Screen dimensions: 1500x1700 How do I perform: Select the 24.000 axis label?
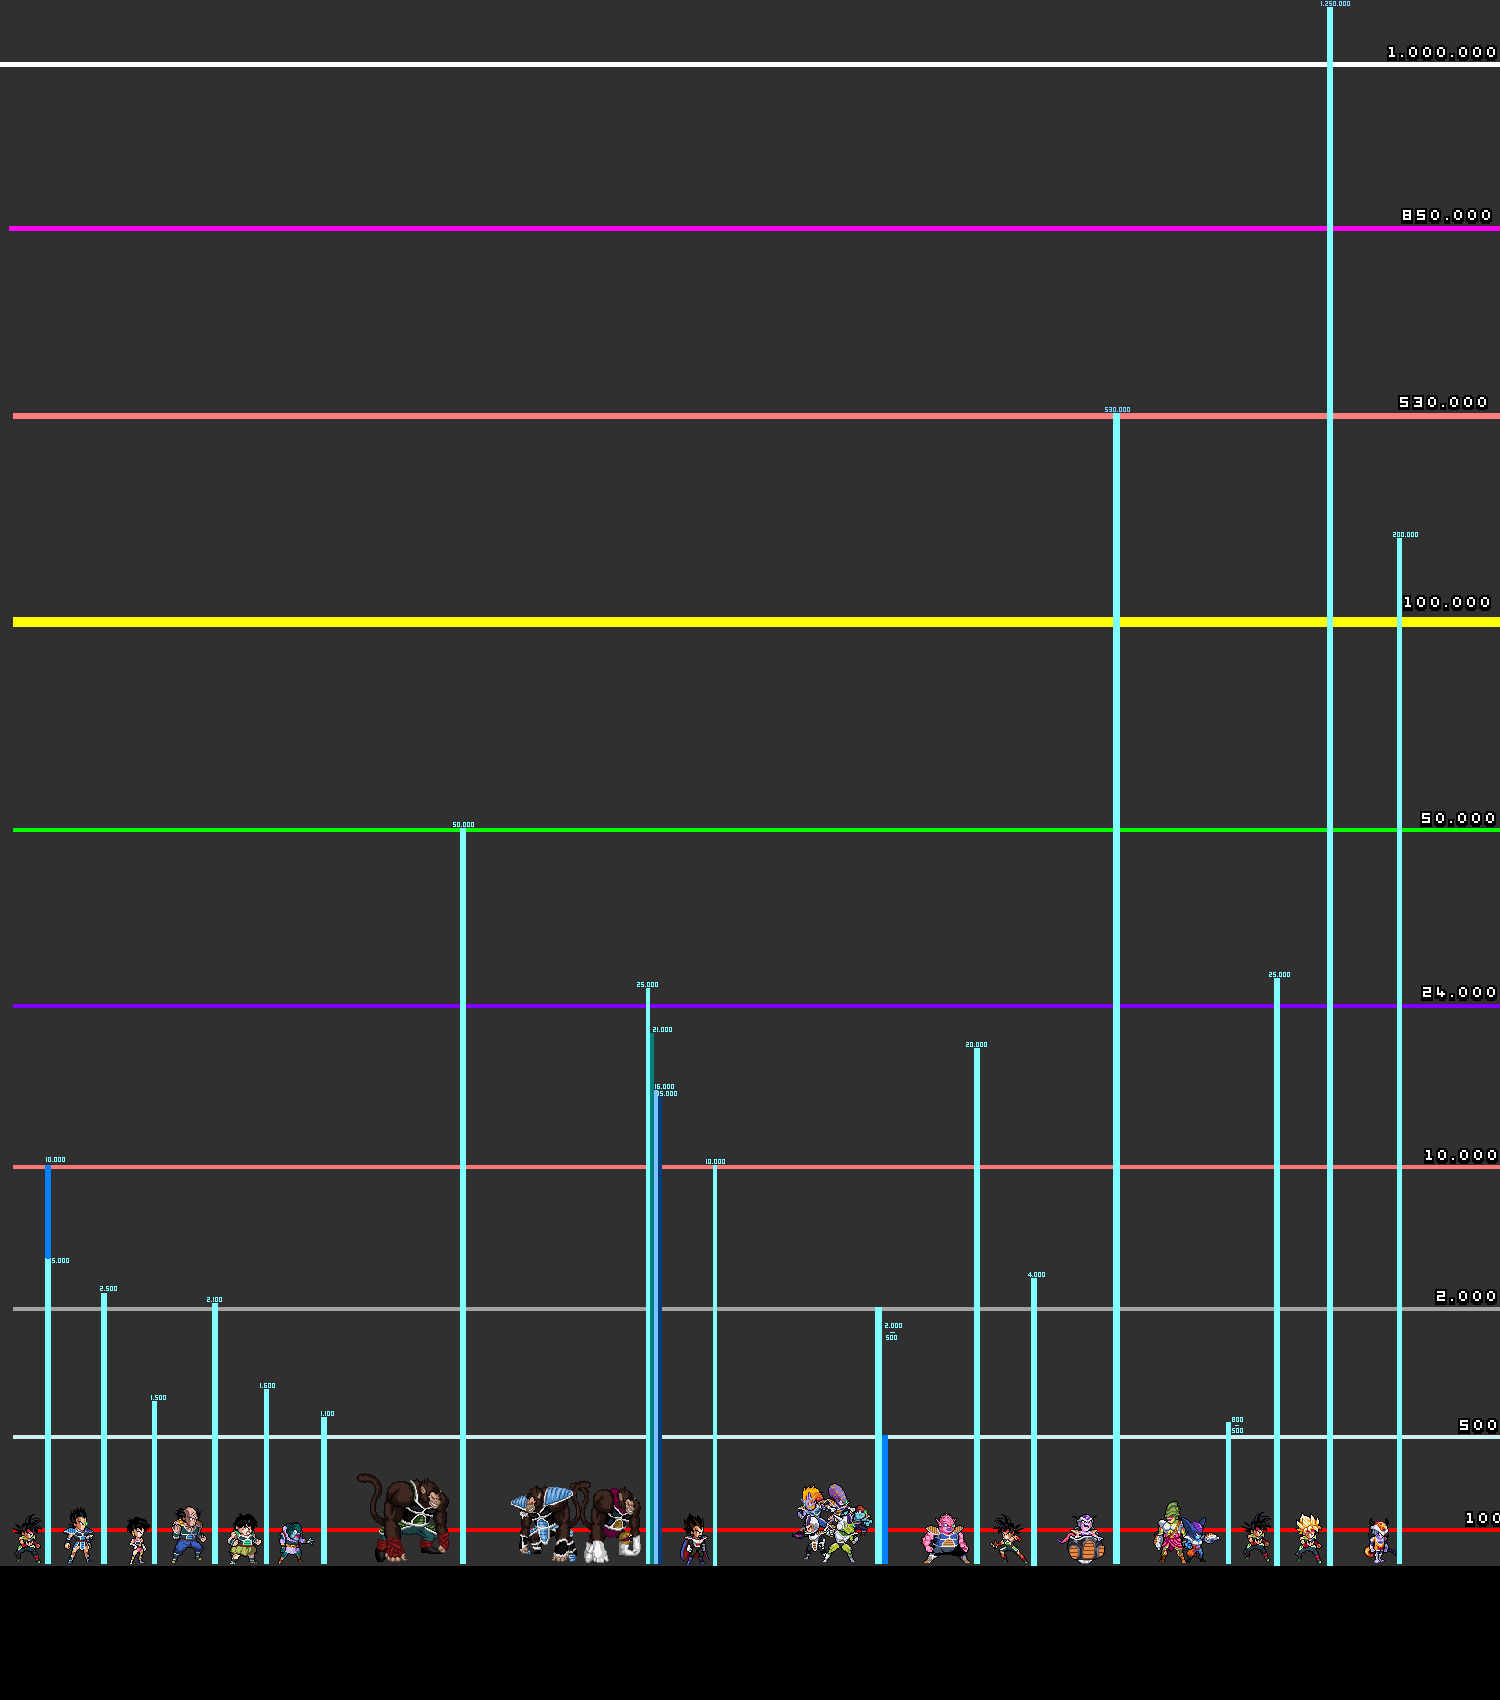click(x=1459, y=992)
